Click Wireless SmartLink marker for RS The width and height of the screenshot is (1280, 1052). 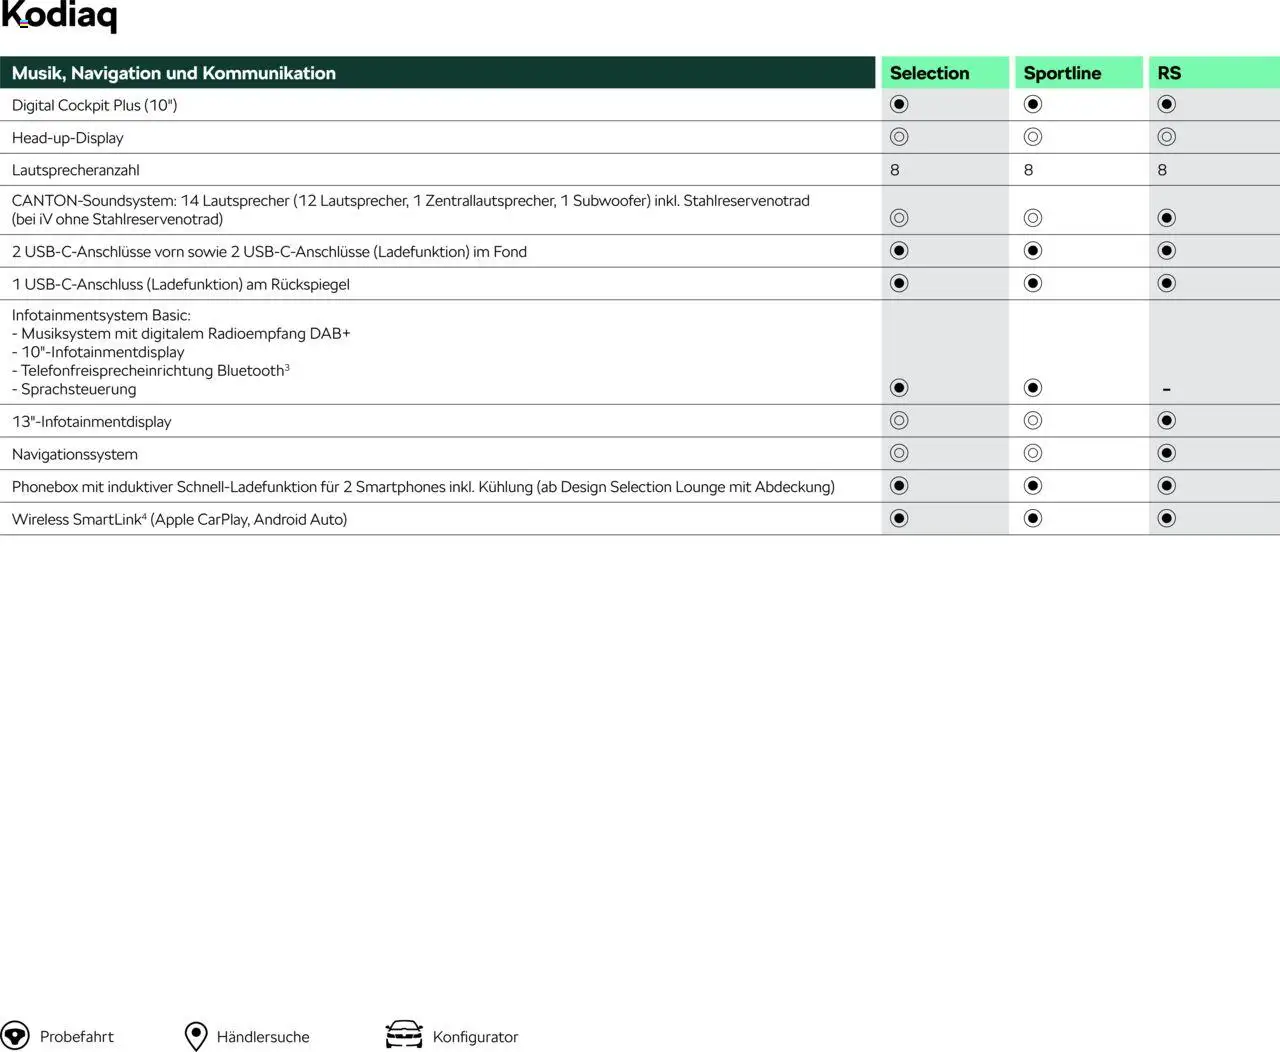point(1166,518)
